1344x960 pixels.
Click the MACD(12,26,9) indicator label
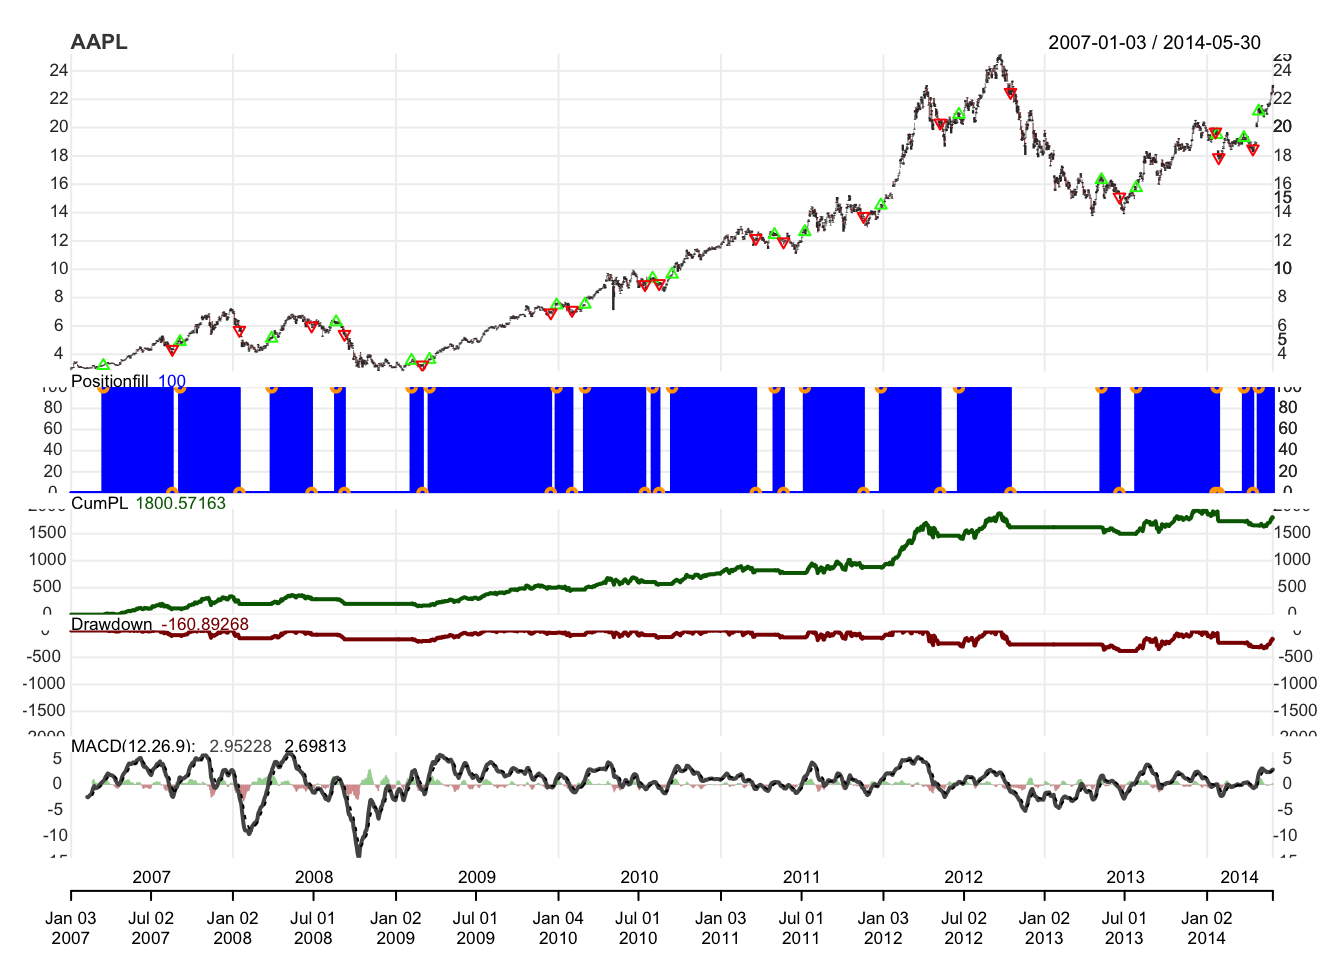tap(134, 746)
